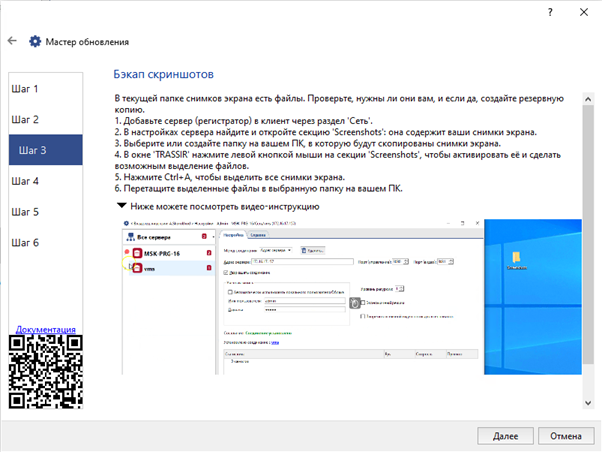Go back with the left arrow

click(12, 42)
